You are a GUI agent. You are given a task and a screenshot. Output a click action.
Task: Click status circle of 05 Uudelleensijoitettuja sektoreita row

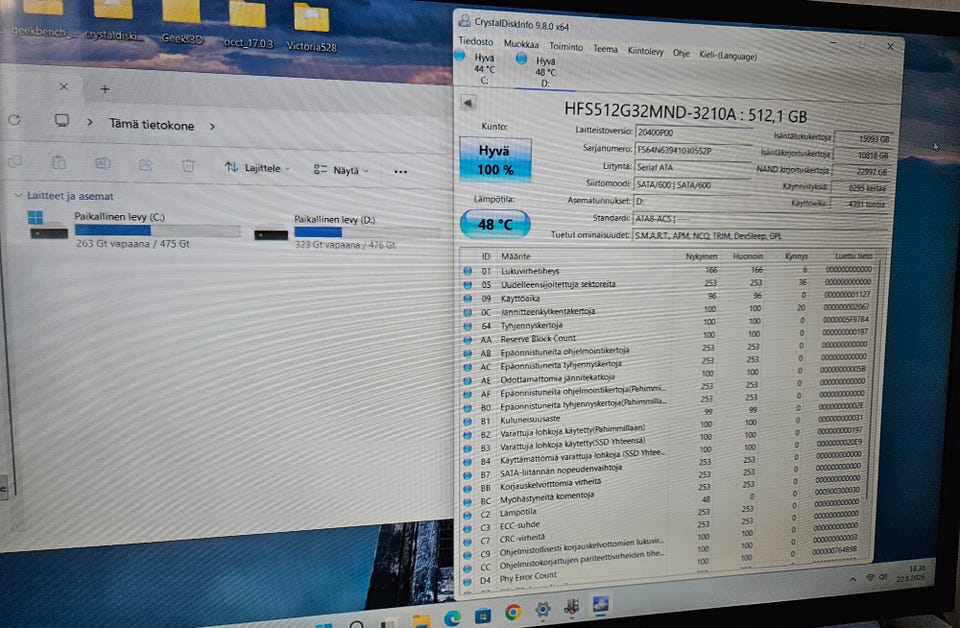click(x=468, y=285)
